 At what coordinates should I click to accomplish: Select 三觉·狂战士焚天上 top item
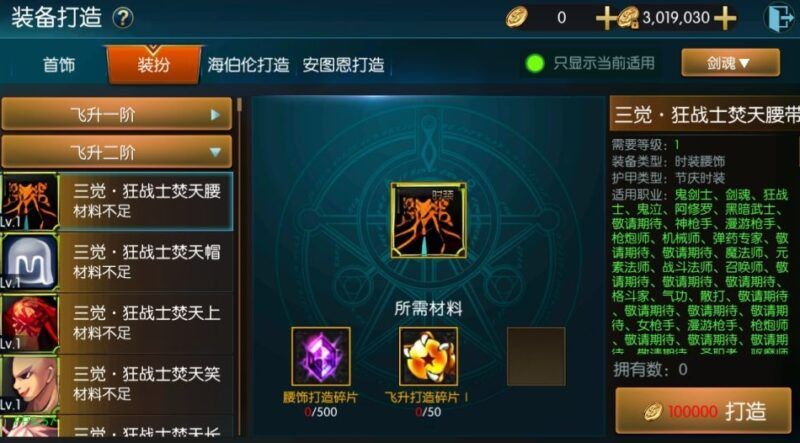click(x=117, y=323)
